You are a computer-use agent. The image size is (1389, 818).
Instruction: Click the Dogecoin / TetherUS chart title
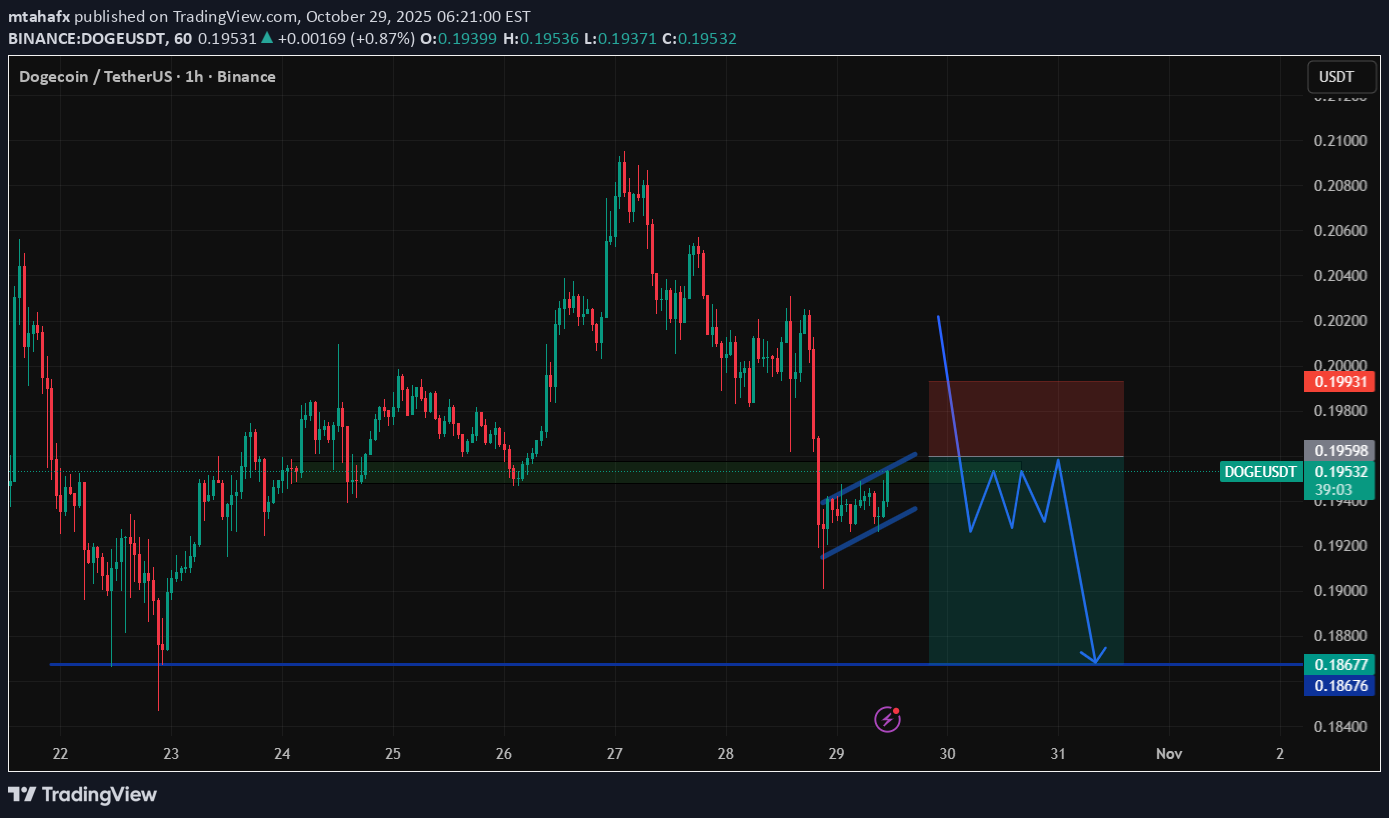click(x=147, y=77)
